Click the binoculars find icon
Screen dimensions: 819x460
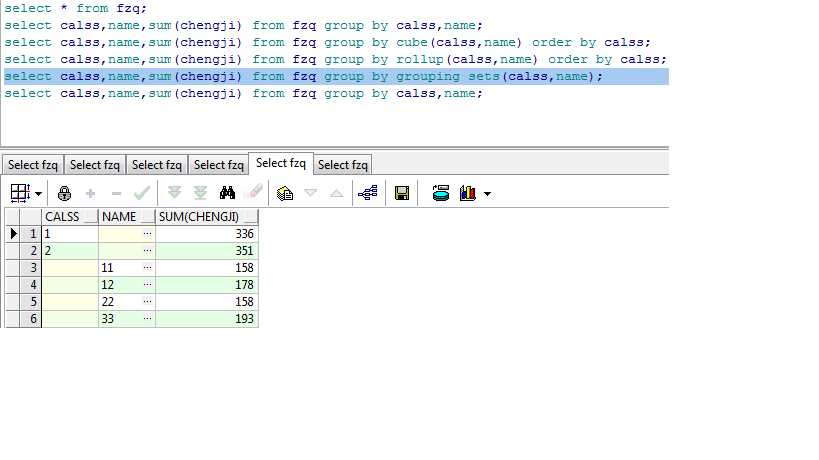coord(227,193)
